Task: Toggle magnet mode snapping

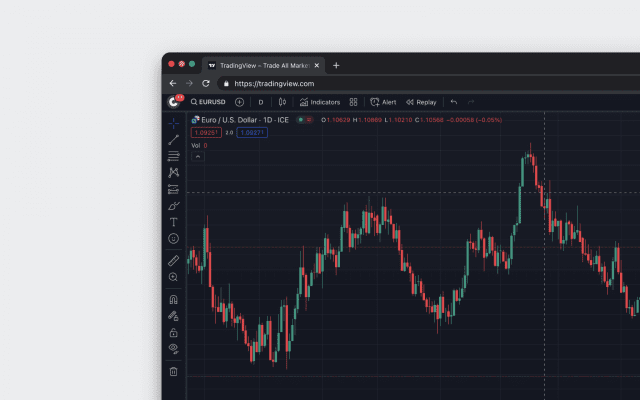Action: pos(173,298)
